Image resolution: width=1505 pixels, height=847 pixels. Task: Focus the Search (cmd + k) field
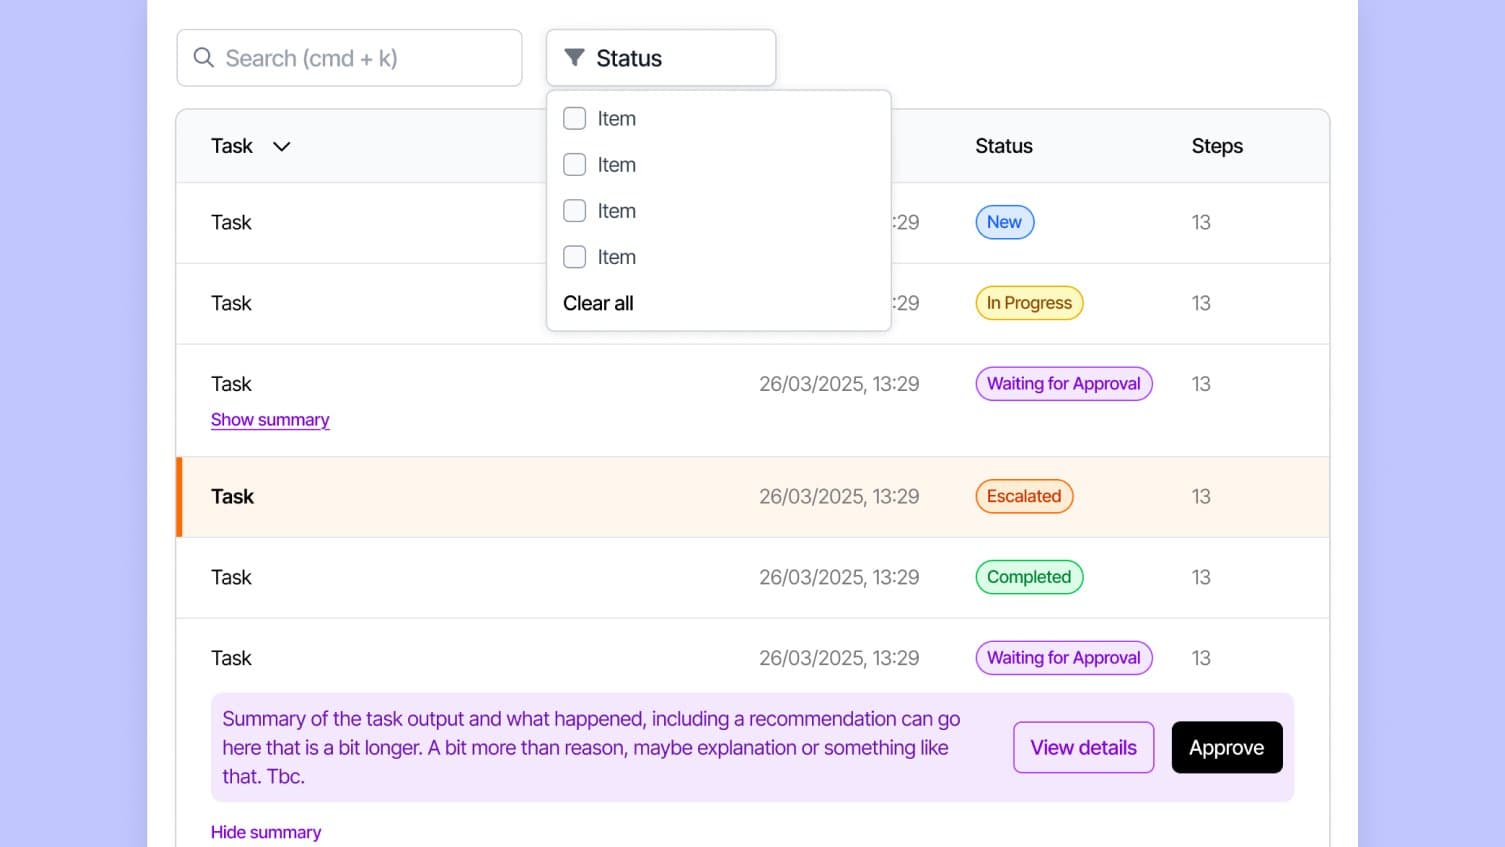click(x=349, y=58)
